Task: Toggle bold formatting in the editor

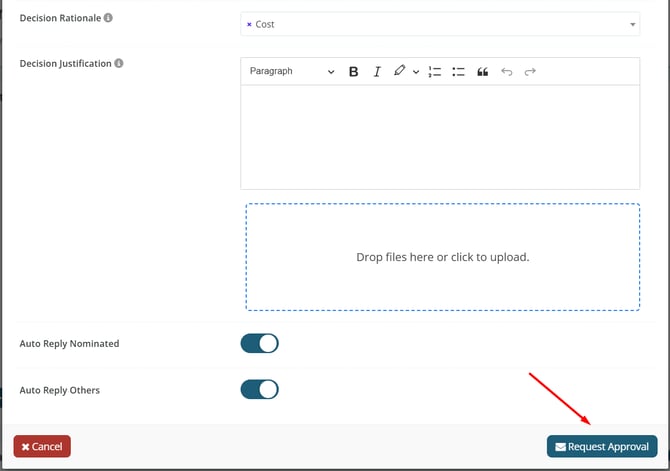Action: [353, 72]
